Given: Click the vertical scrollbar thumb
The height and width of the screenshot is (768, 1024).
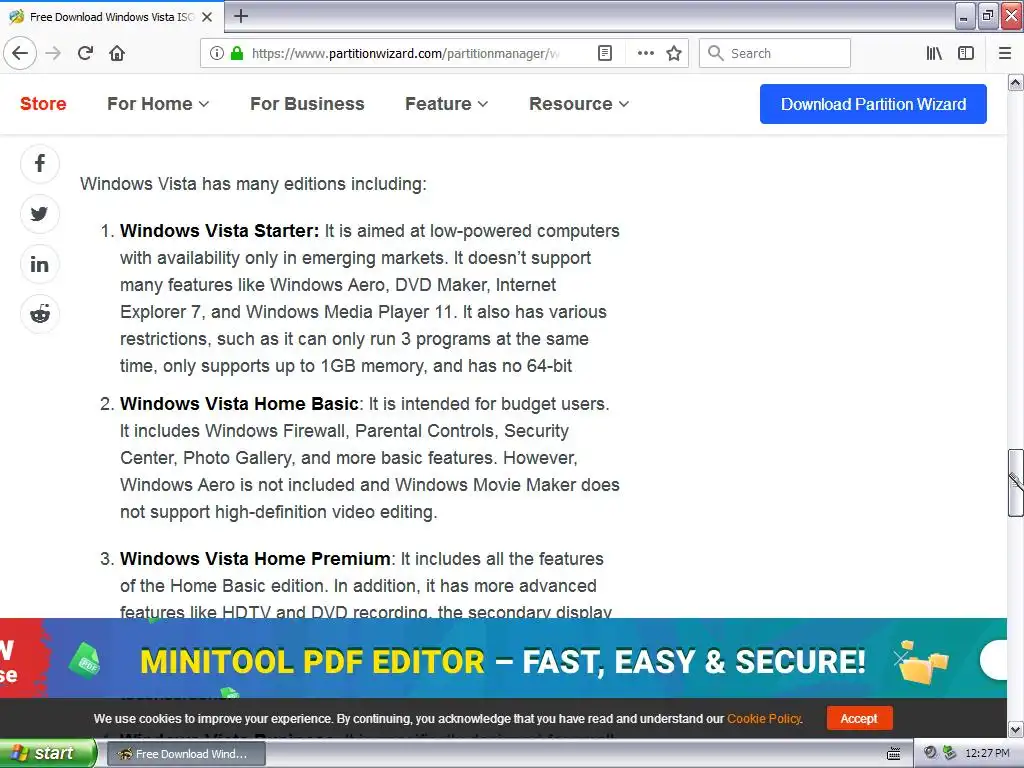Looking at the screenshot, I should point(1016,483).
